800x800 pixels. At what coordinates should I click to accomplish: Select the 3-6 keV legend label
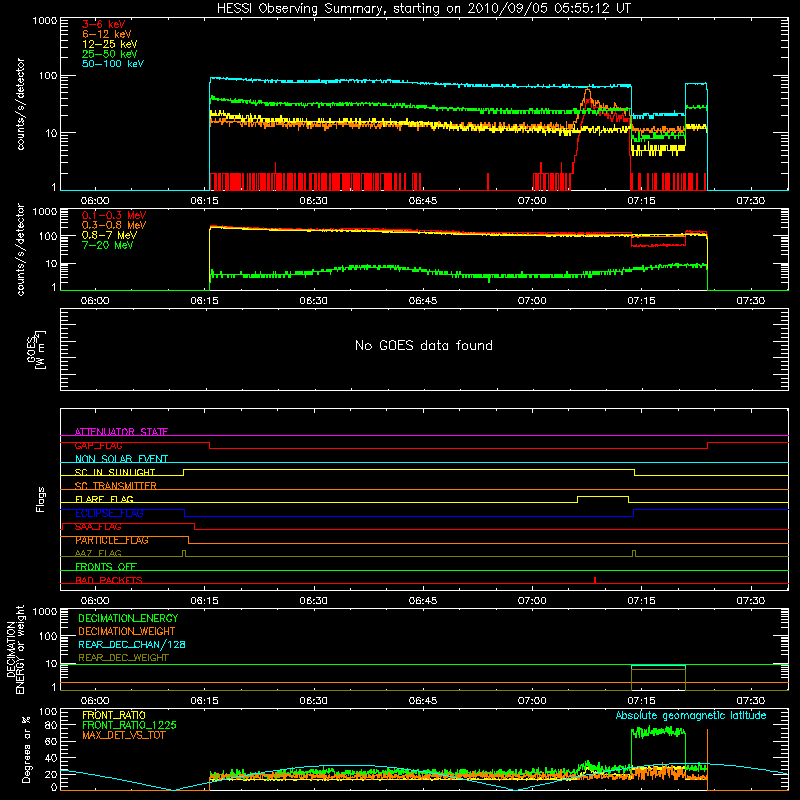(x=104, y=24)
